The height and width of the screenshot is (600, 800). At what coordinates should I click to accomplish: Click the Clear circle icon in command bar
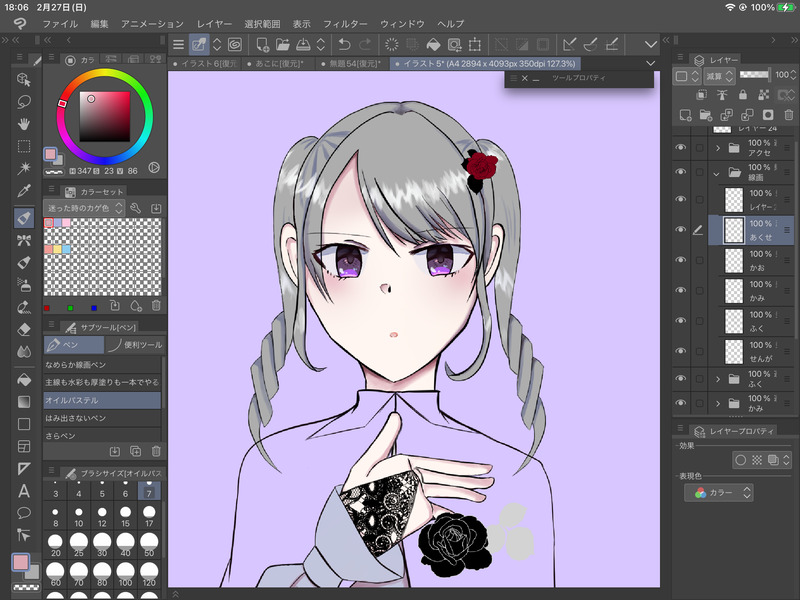pos(391,45)
